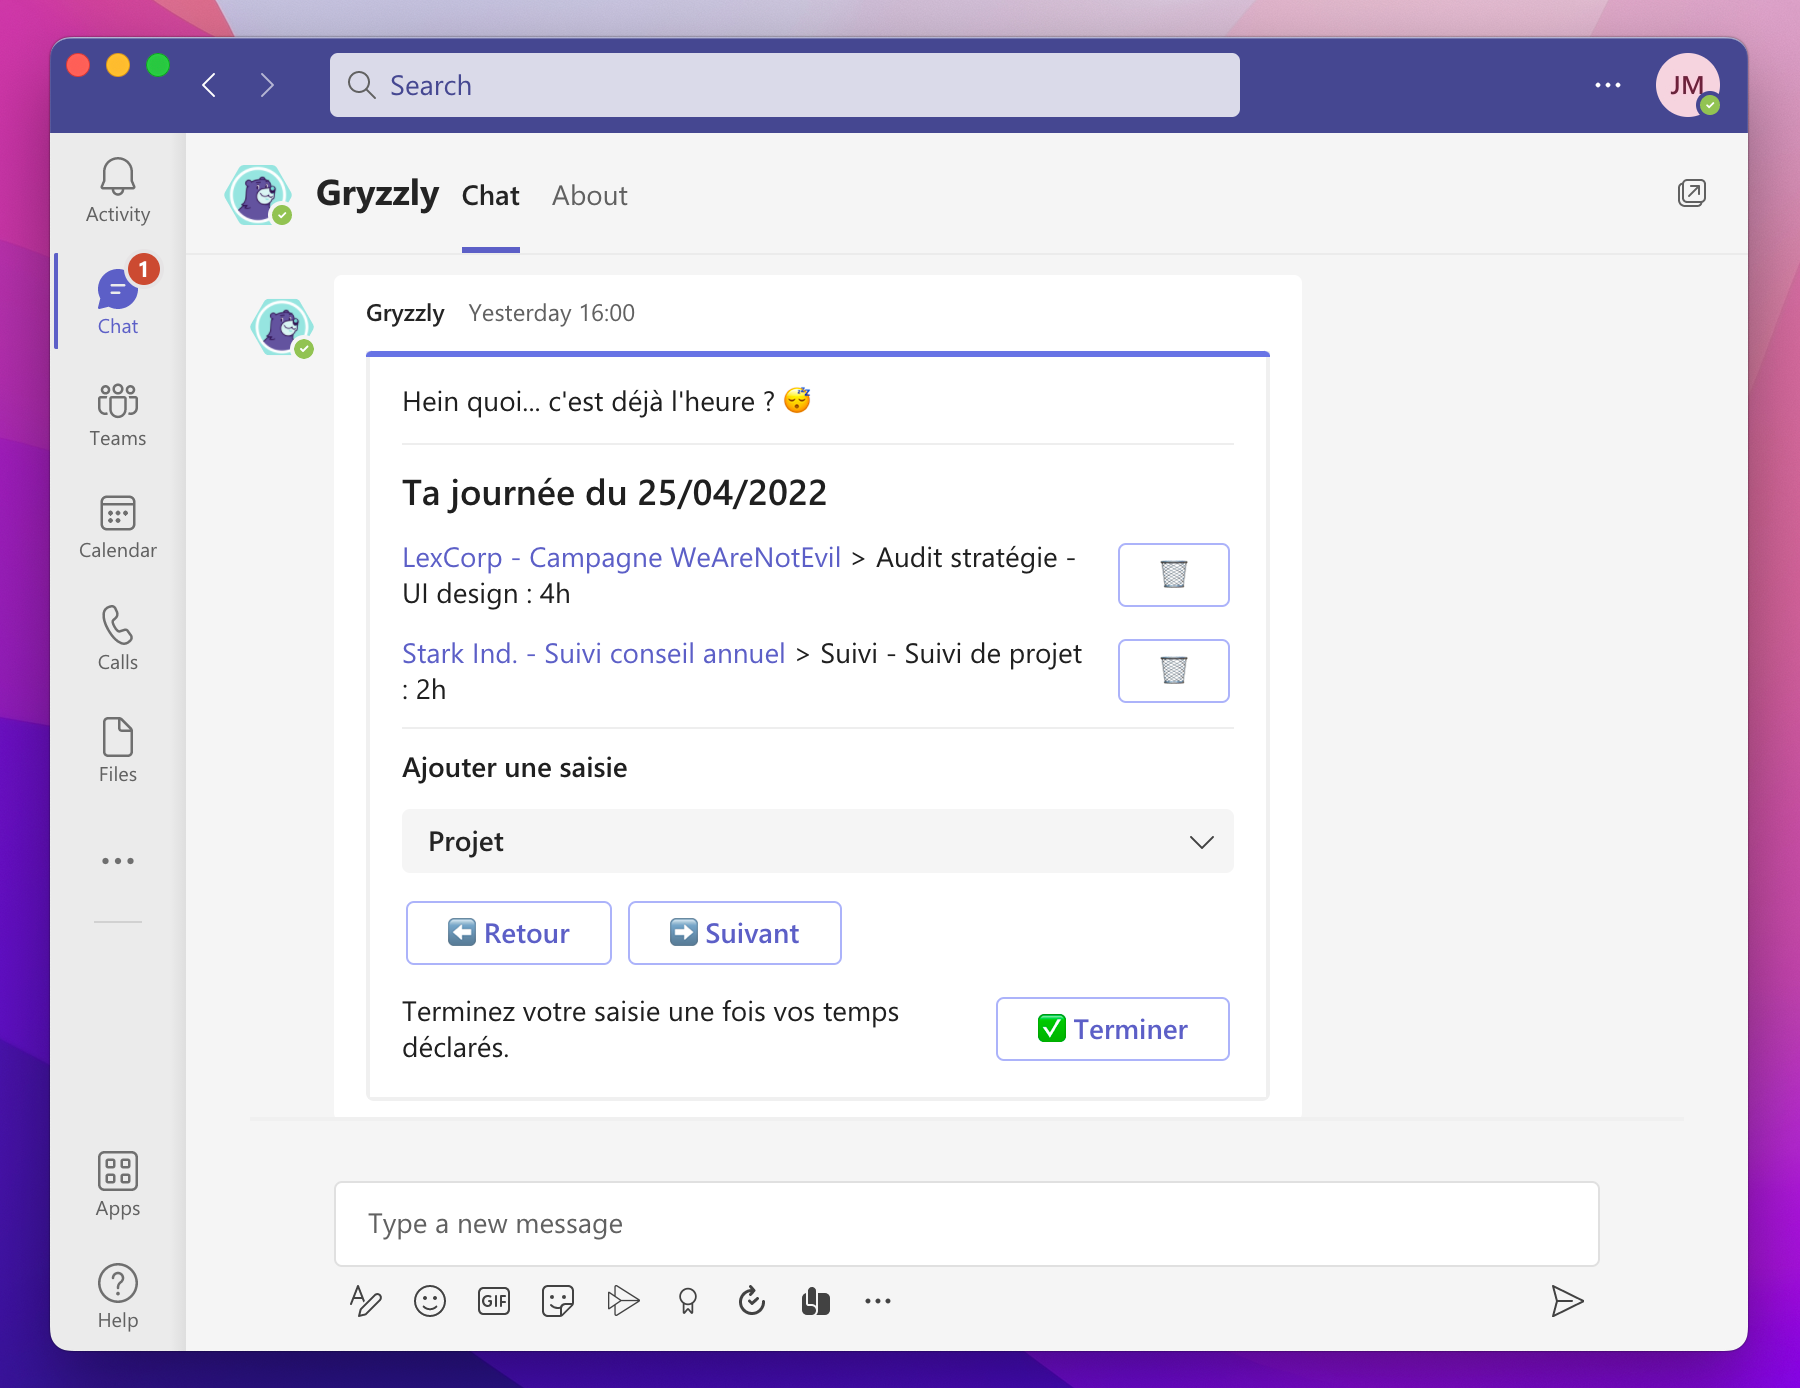Expand the Projet dropdown

click(x=817, y=841)
